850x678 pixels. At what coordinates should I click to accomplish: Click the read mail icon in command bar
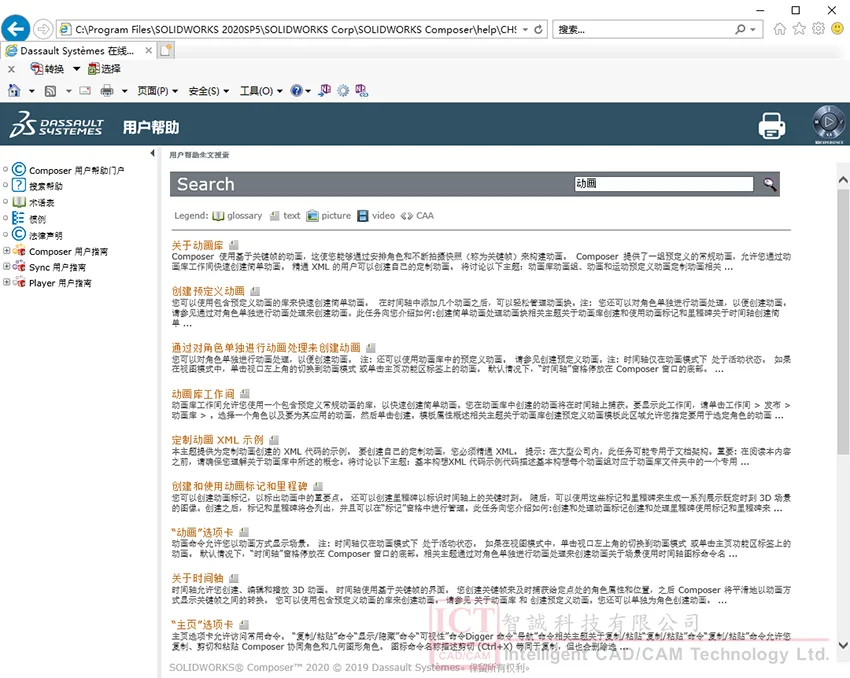[85, 91]
